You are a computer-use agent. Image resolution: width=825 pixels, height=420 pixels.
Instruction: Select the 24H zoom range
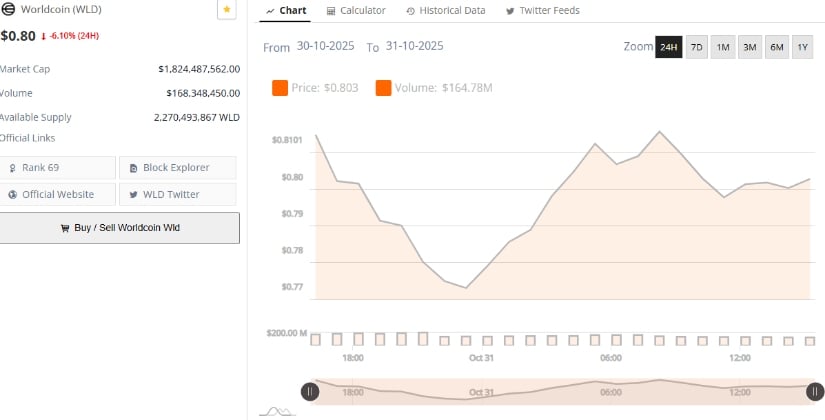coord(669,47)
